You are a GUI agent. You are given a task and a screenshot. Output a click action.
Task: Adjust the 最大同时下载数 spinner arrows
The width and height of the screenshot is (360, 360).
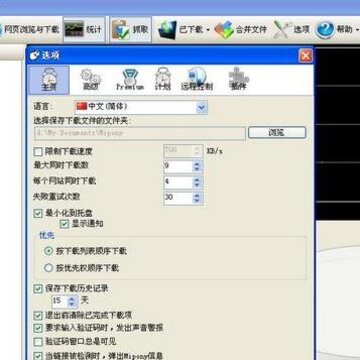click(197, 167)
